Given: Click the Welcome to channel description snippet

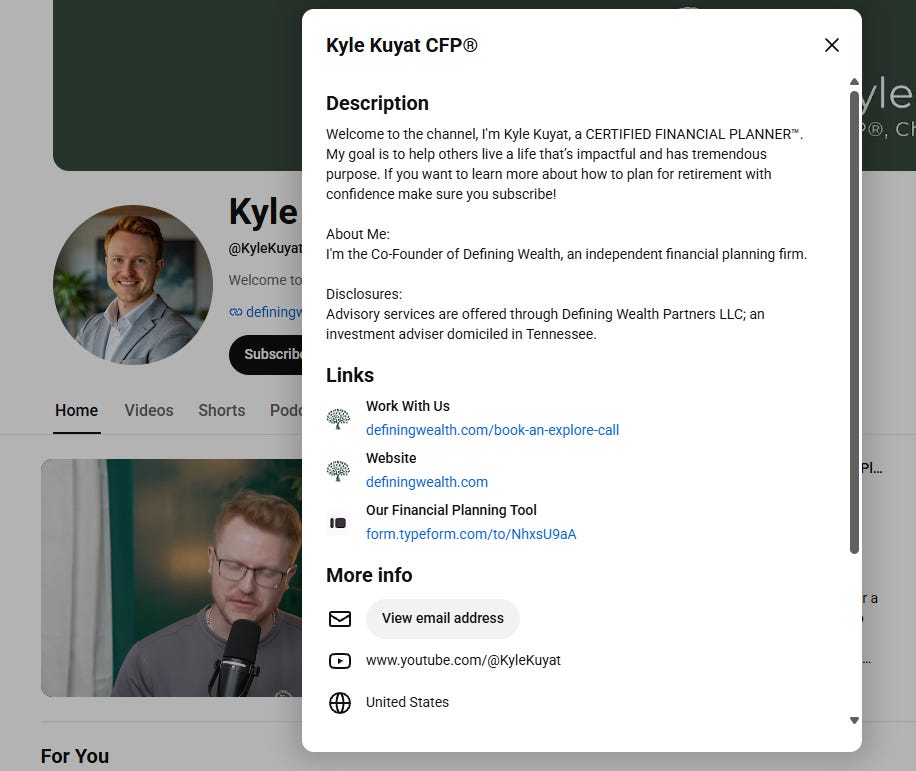Looking at the screenshot, I should point(265,280).
